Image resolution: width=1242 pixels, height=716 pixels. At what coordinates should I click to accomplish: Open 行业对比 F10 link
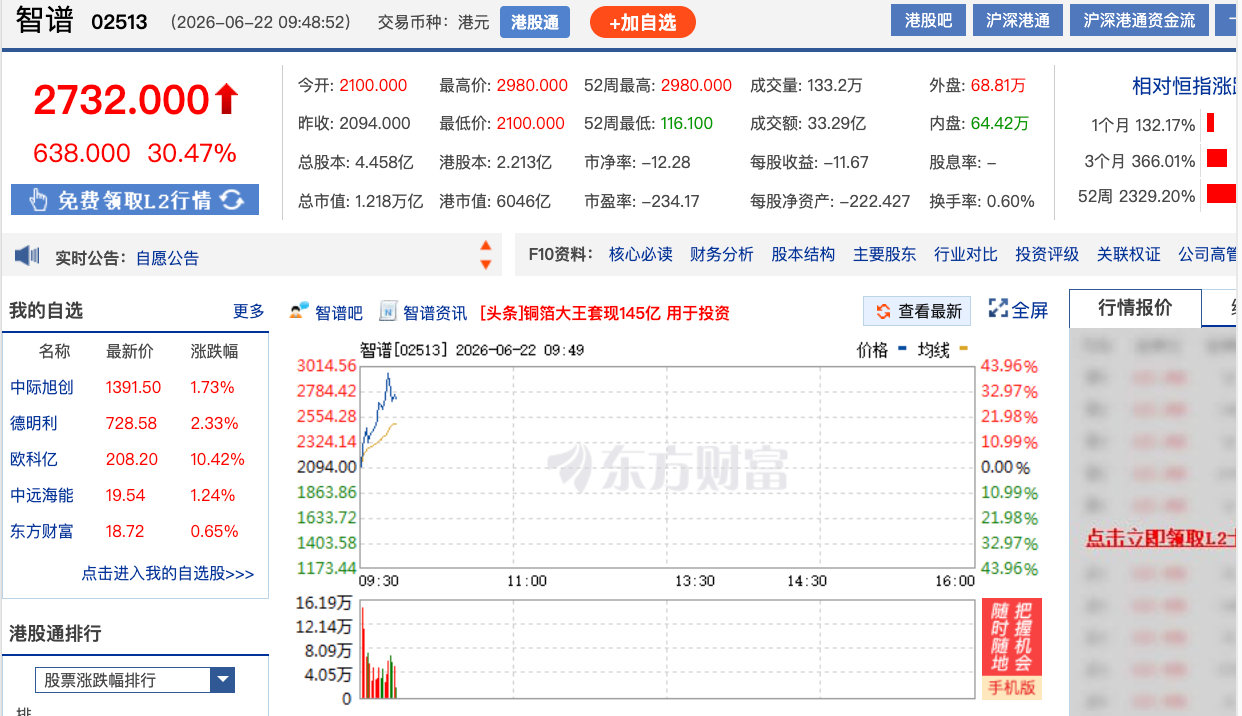pos(965,254)
